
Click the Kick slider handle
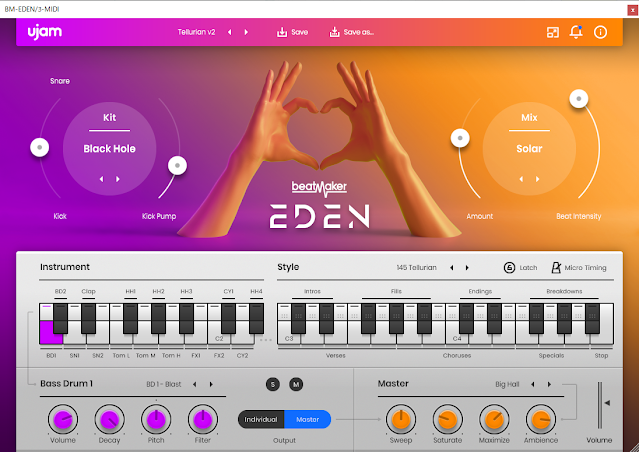(40, 148)
